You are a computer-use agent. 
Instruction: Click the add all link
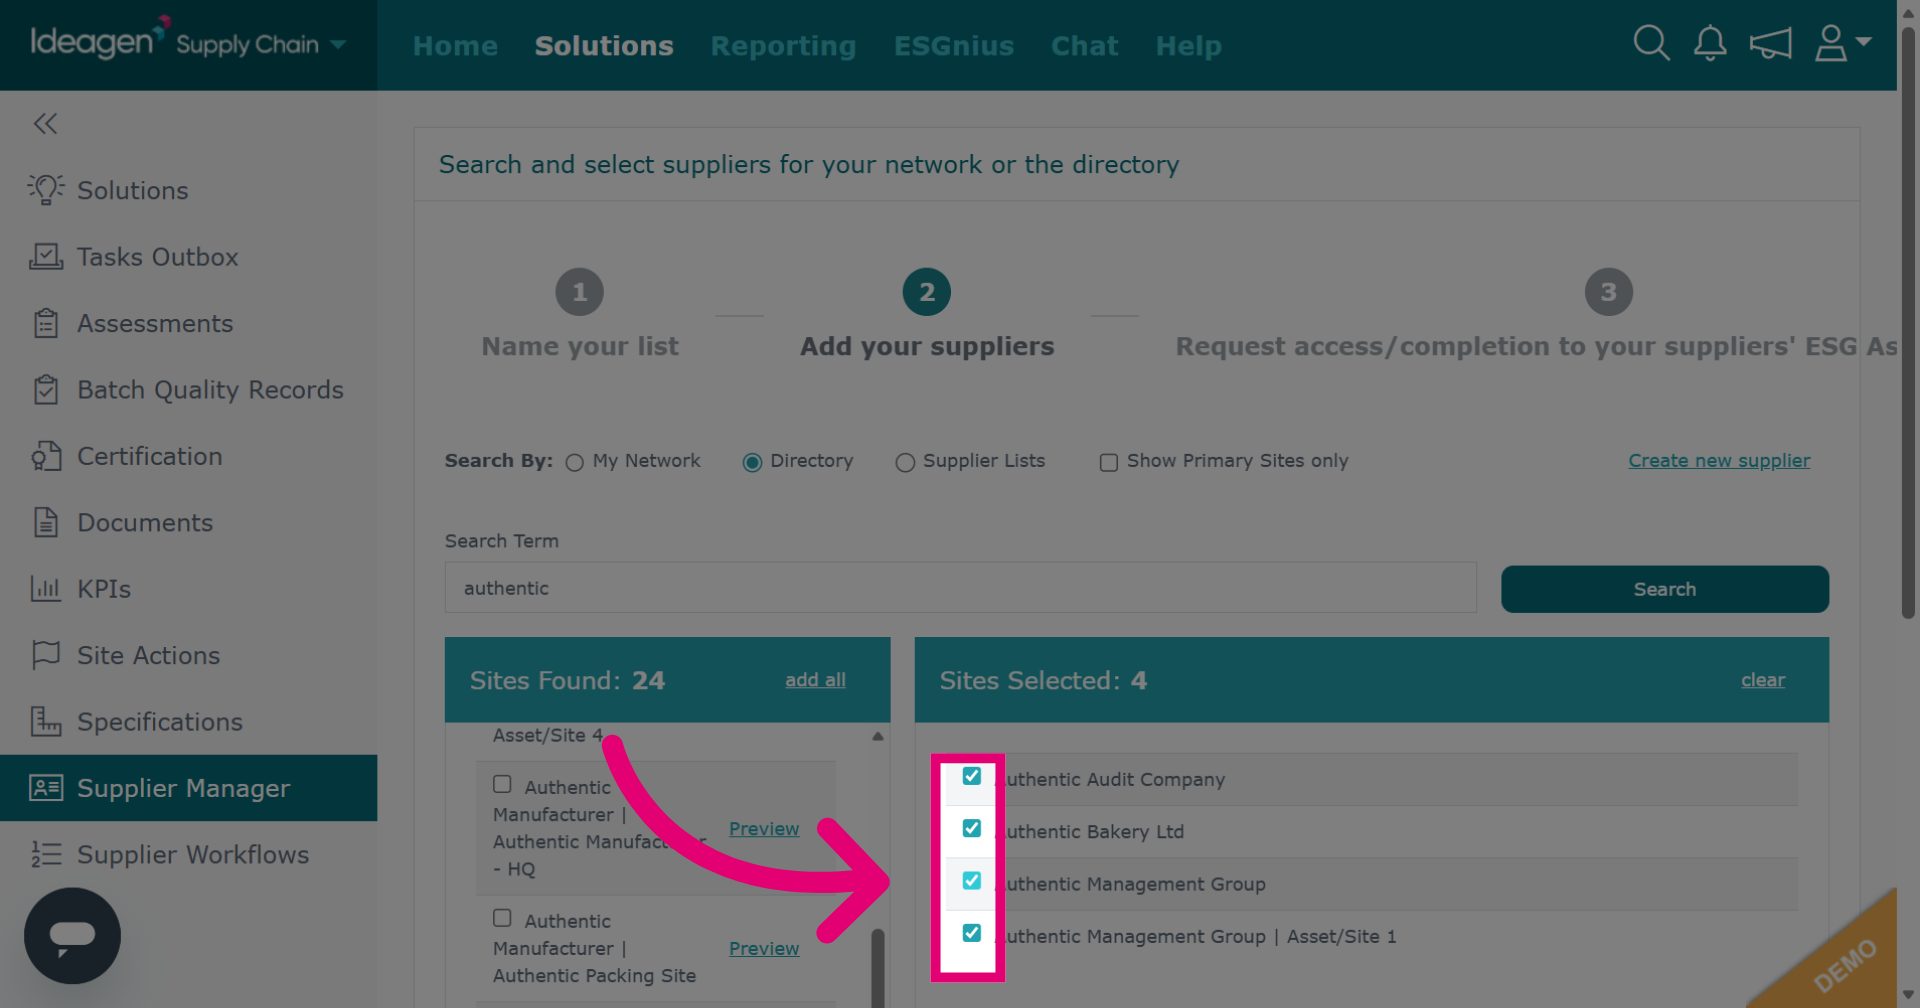click(x=815, y=680)
